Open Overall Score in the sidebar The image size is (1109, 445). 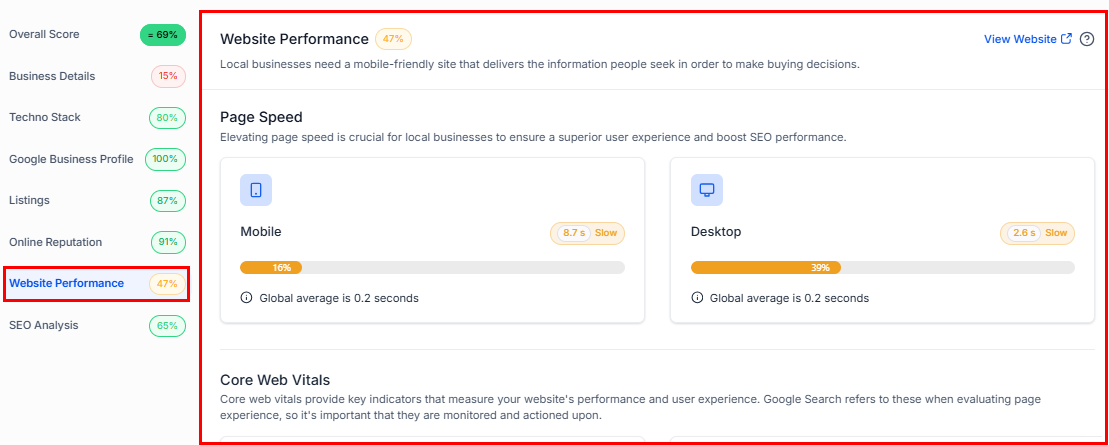coord(45,34)
